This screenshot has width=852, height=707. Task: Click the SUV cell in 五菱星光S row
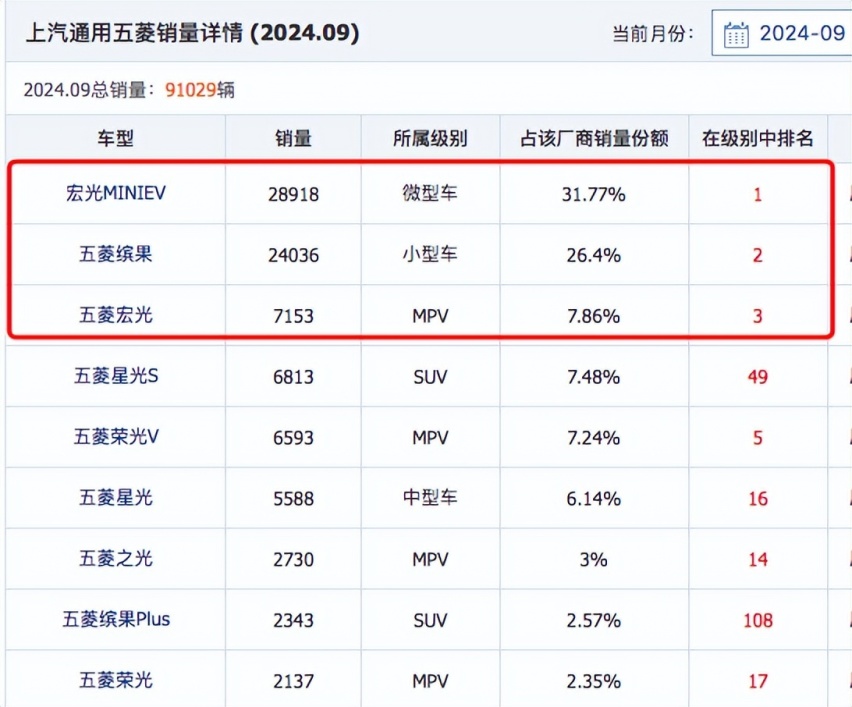tap(430, 377)
